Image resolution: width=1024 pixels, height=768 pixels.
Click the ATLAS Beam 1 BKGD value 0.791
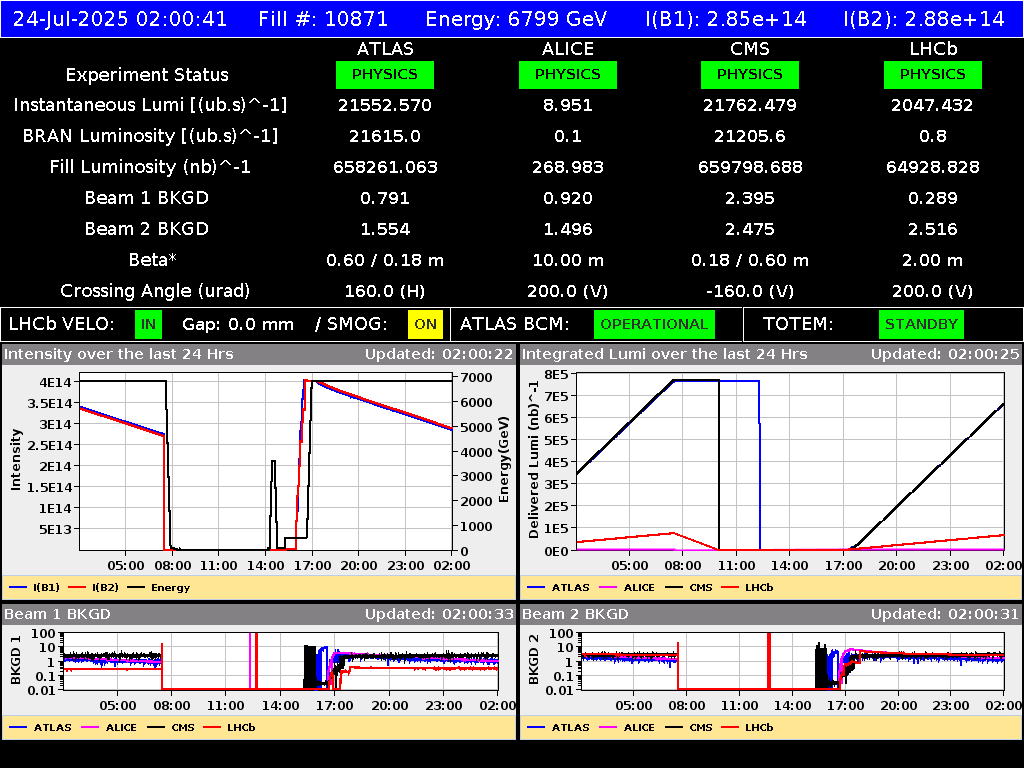click(x=385, y=198)
